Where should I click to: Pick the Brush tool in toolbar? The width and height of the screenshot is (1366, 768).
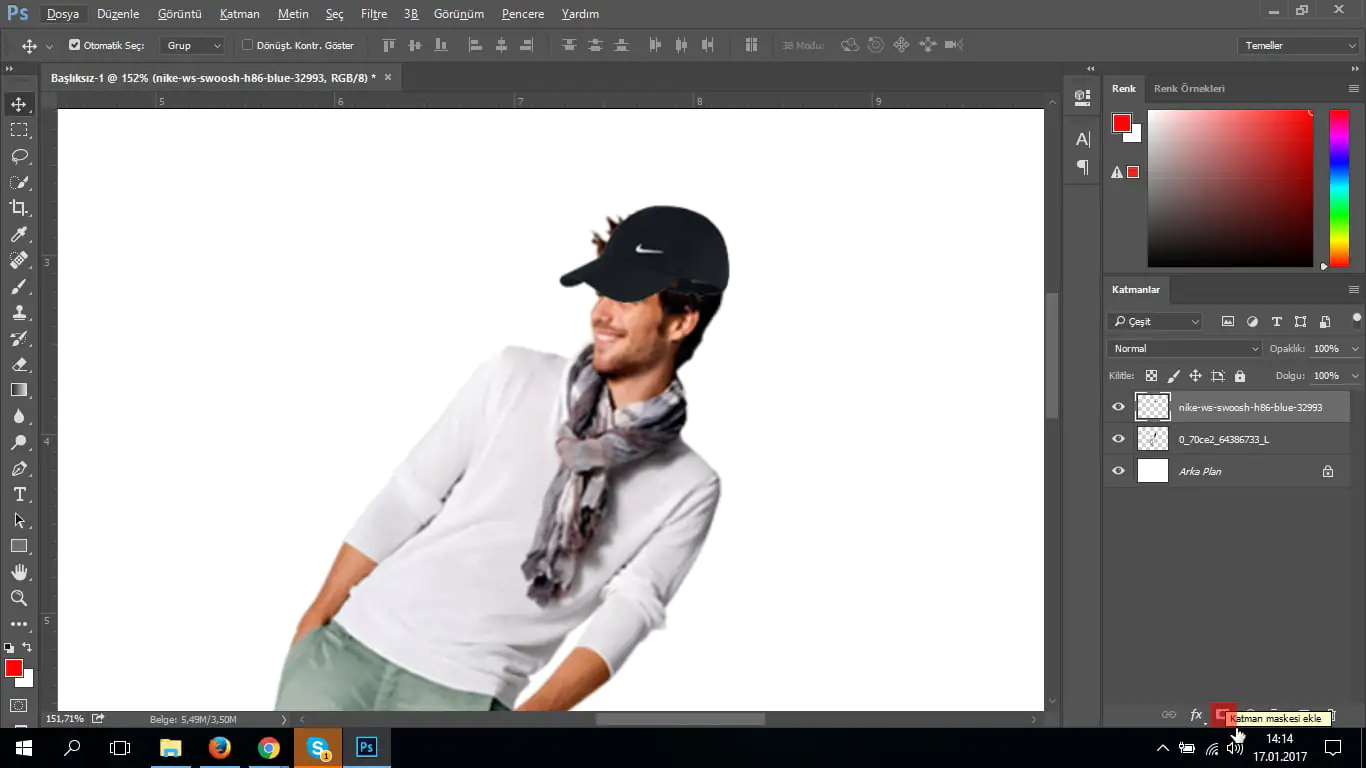pyautogui.click(x=19, y=286)
